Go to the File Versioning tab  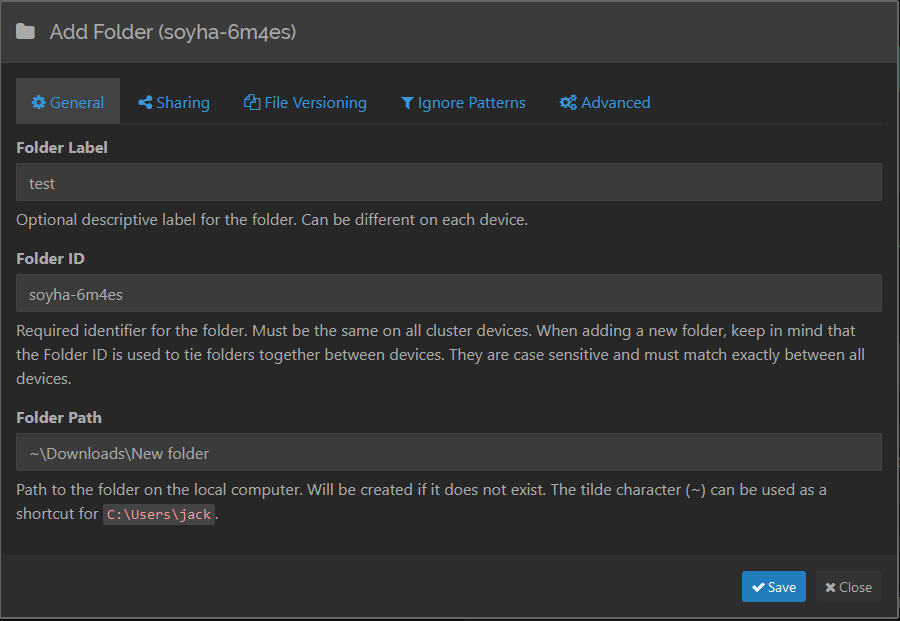pos(305,102)
